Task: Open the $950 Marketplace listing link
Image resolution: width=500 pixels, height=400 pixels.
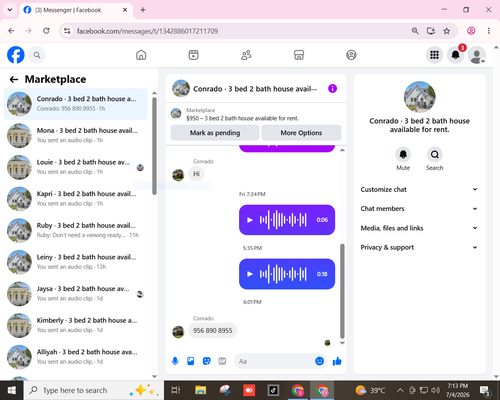Action: [242, 118]
